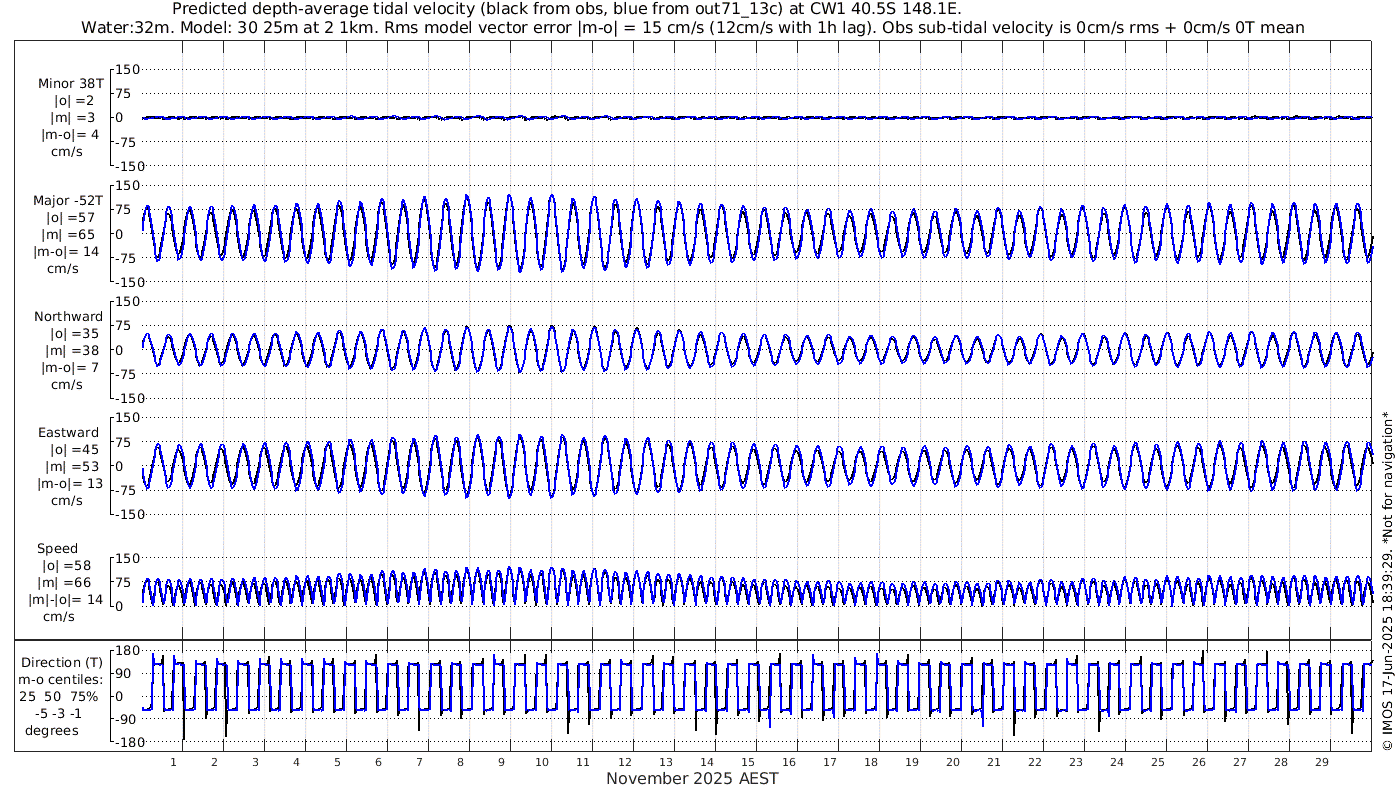Click the "|o| =57" value in Major panel
Image resolution: width=1400 pixels, height=800 pixels.
click(68, 217)
